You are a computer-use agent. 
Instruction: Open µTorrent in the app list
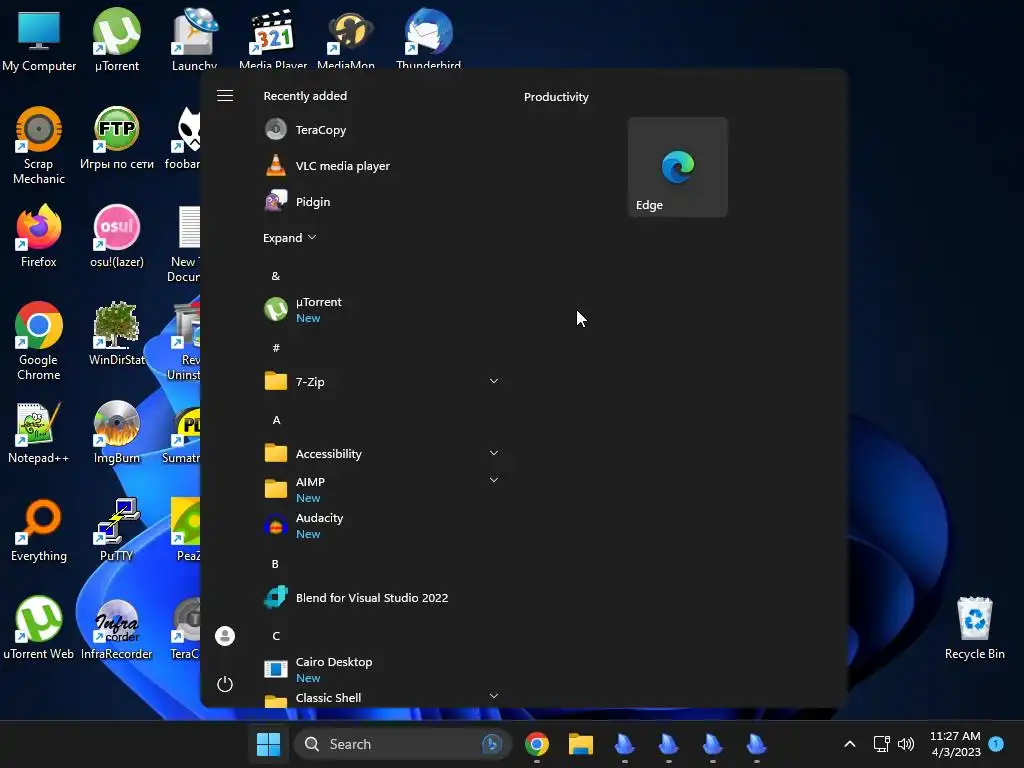[x=382, y=309]
